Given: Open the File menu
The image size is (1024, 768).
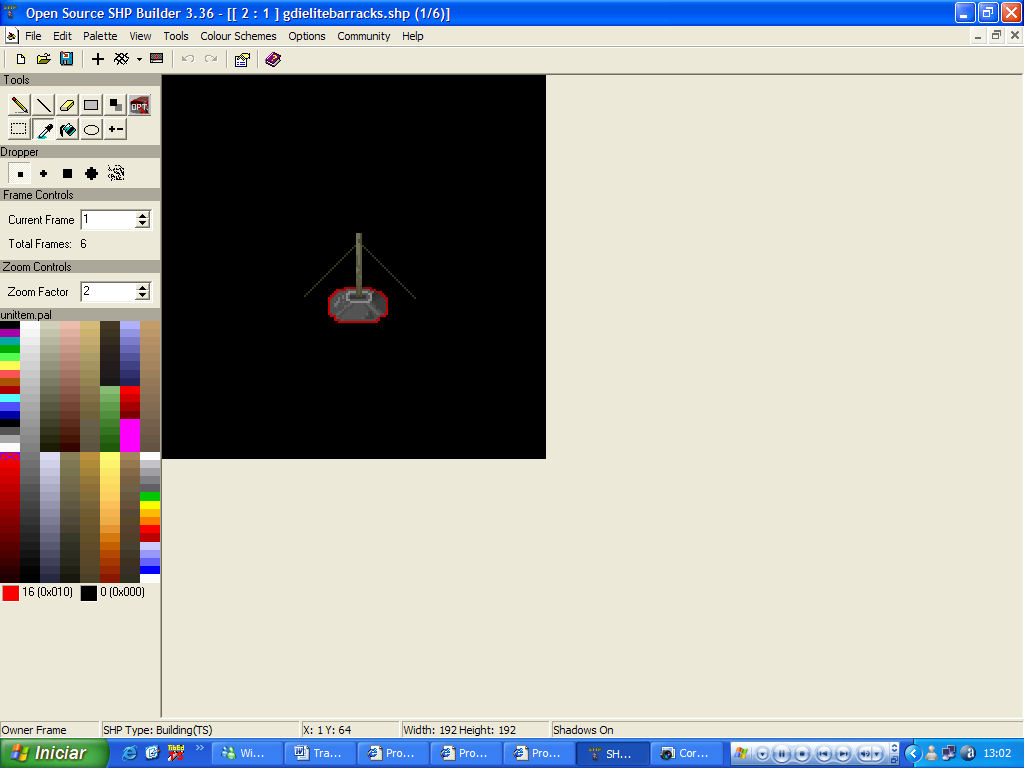Looking at the screenshot, I should pos(33,36).
